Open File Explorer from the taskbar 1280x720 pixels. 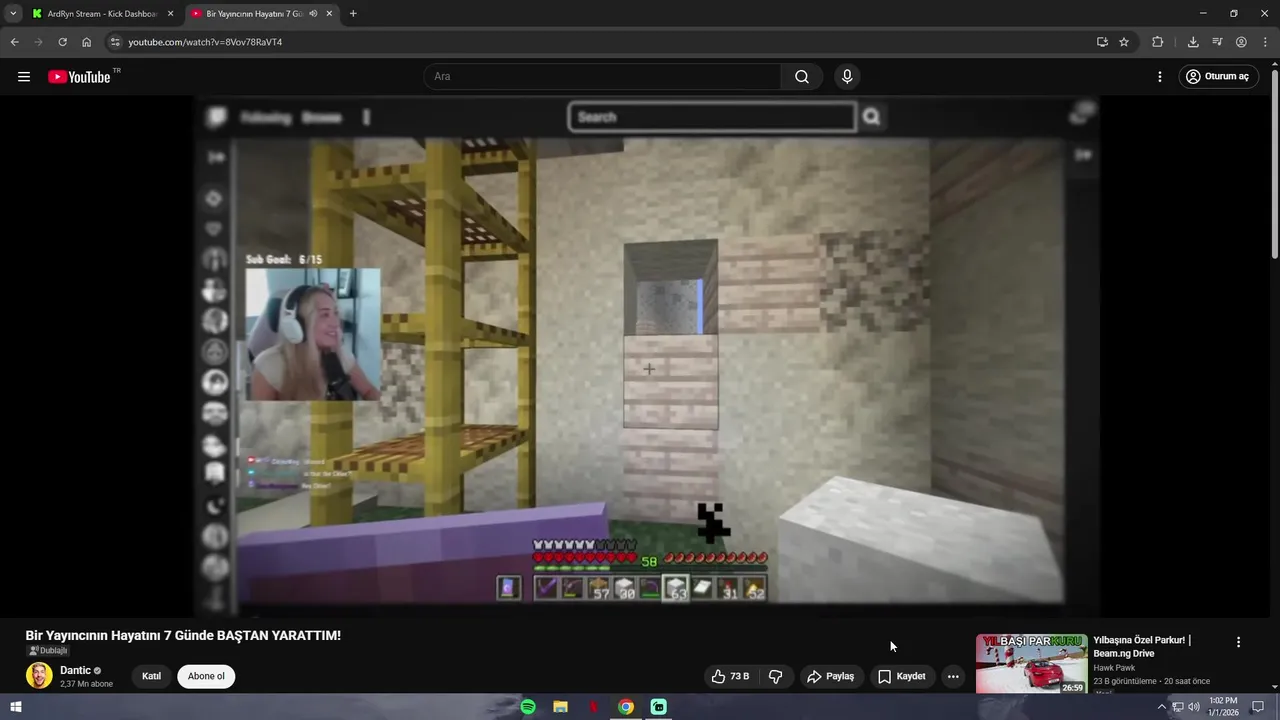561,707
